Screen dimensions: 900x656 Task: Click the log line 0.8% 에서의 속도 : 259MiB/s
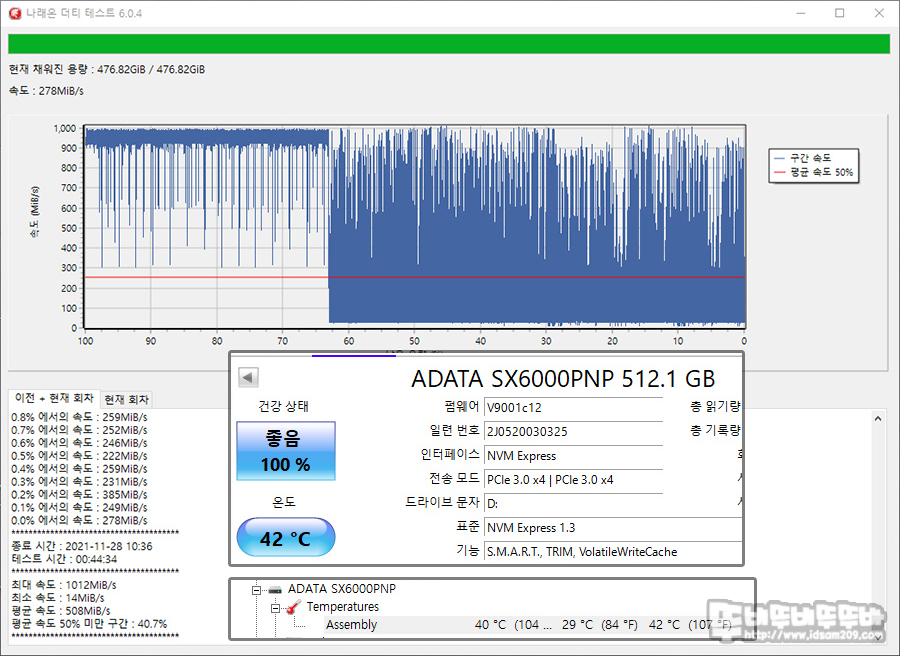tap(79, 417)
